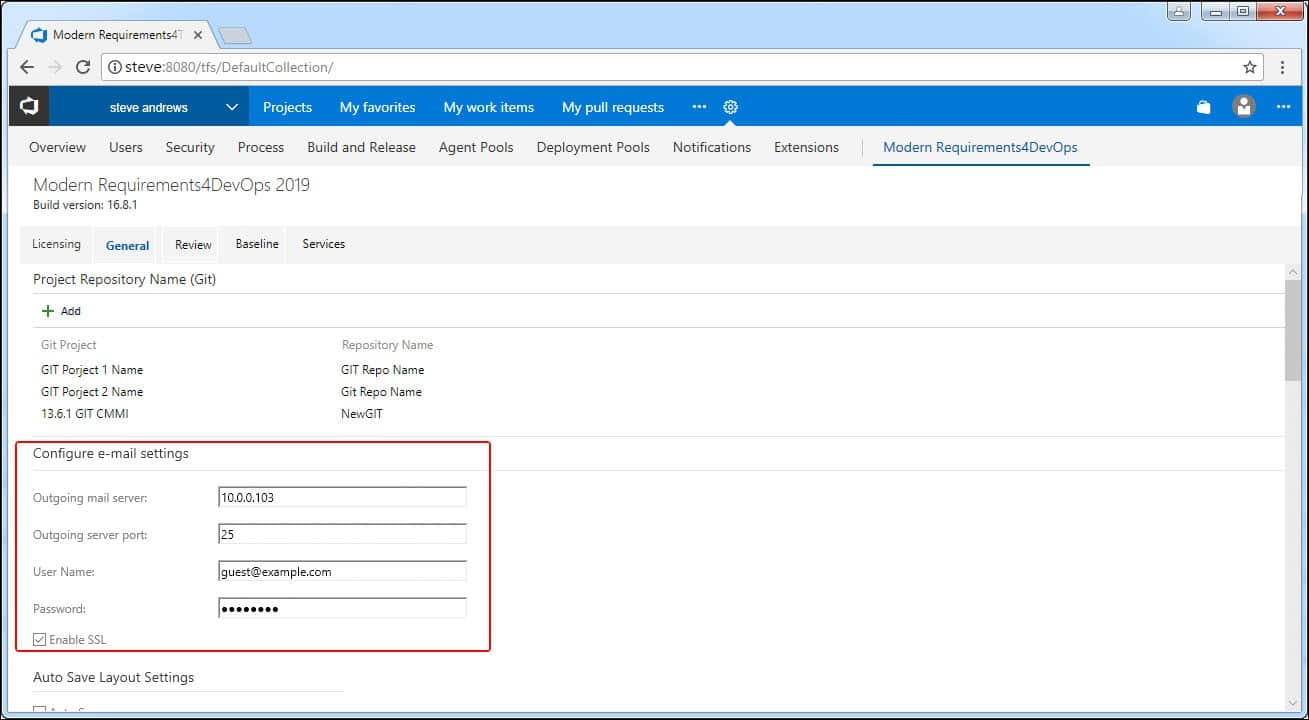Open My favorites

coord(377,107)
